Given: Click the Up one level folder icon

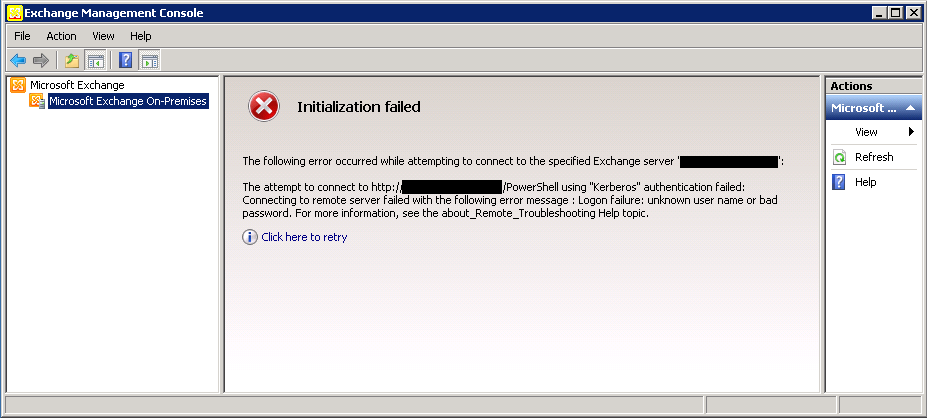Looking at the screenshot, I should 72,61.
